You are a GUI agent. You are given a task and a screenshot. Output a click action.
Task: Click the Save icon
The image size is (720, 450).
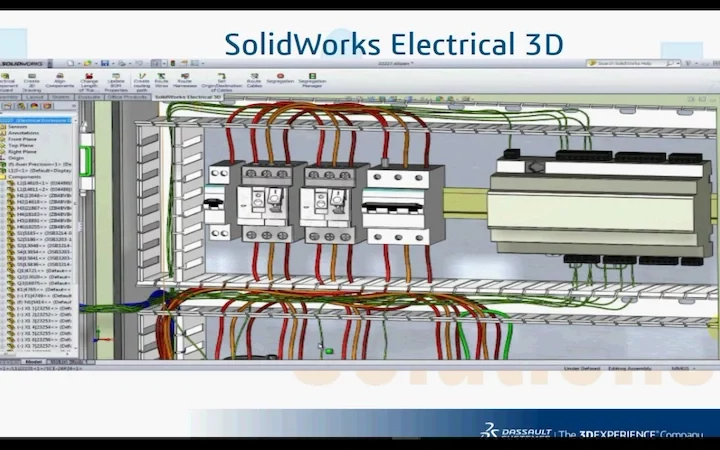point(105,63)
